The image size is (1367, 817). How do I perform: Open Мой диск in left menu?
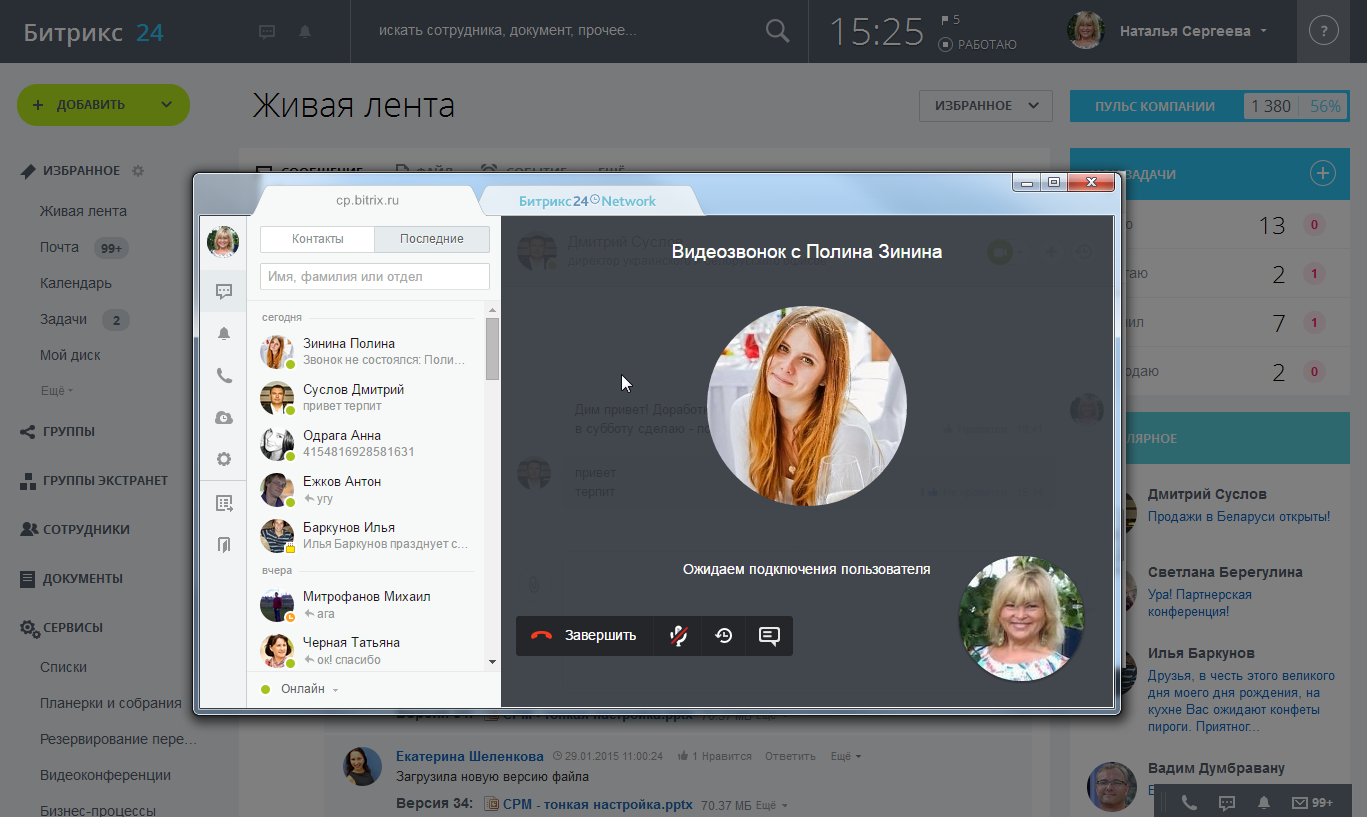tap(70, 355)
